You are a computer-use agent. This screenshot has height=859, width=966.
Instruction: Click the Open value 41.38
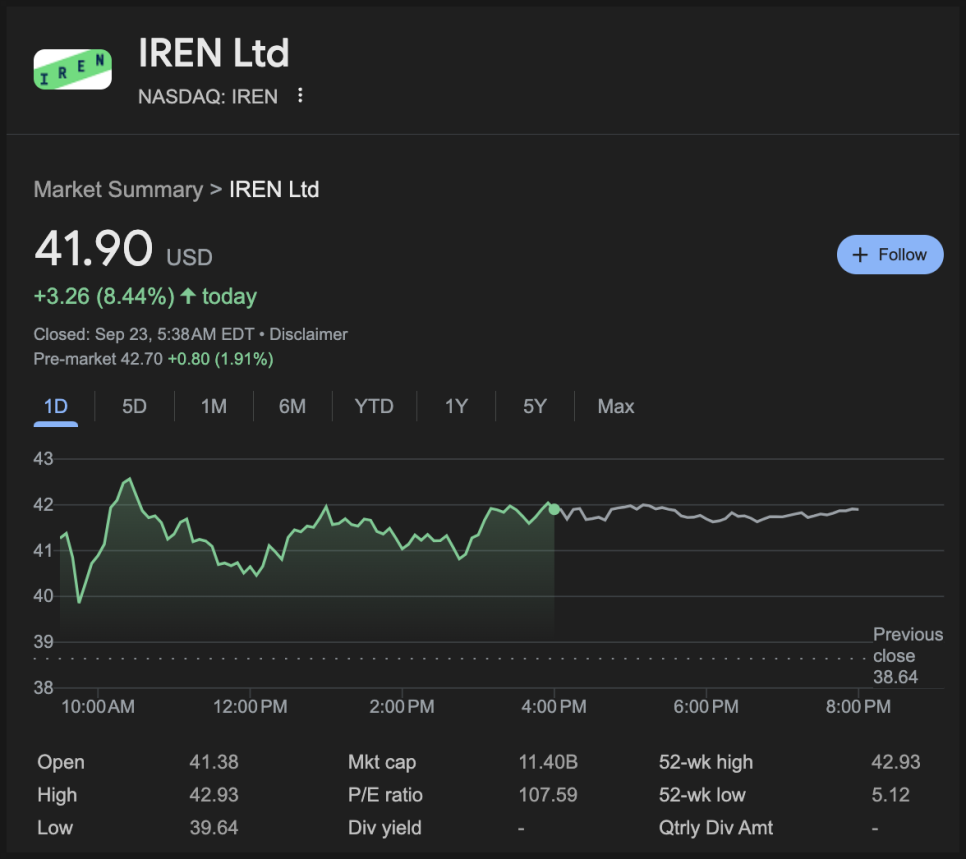[x=214, y=762]
